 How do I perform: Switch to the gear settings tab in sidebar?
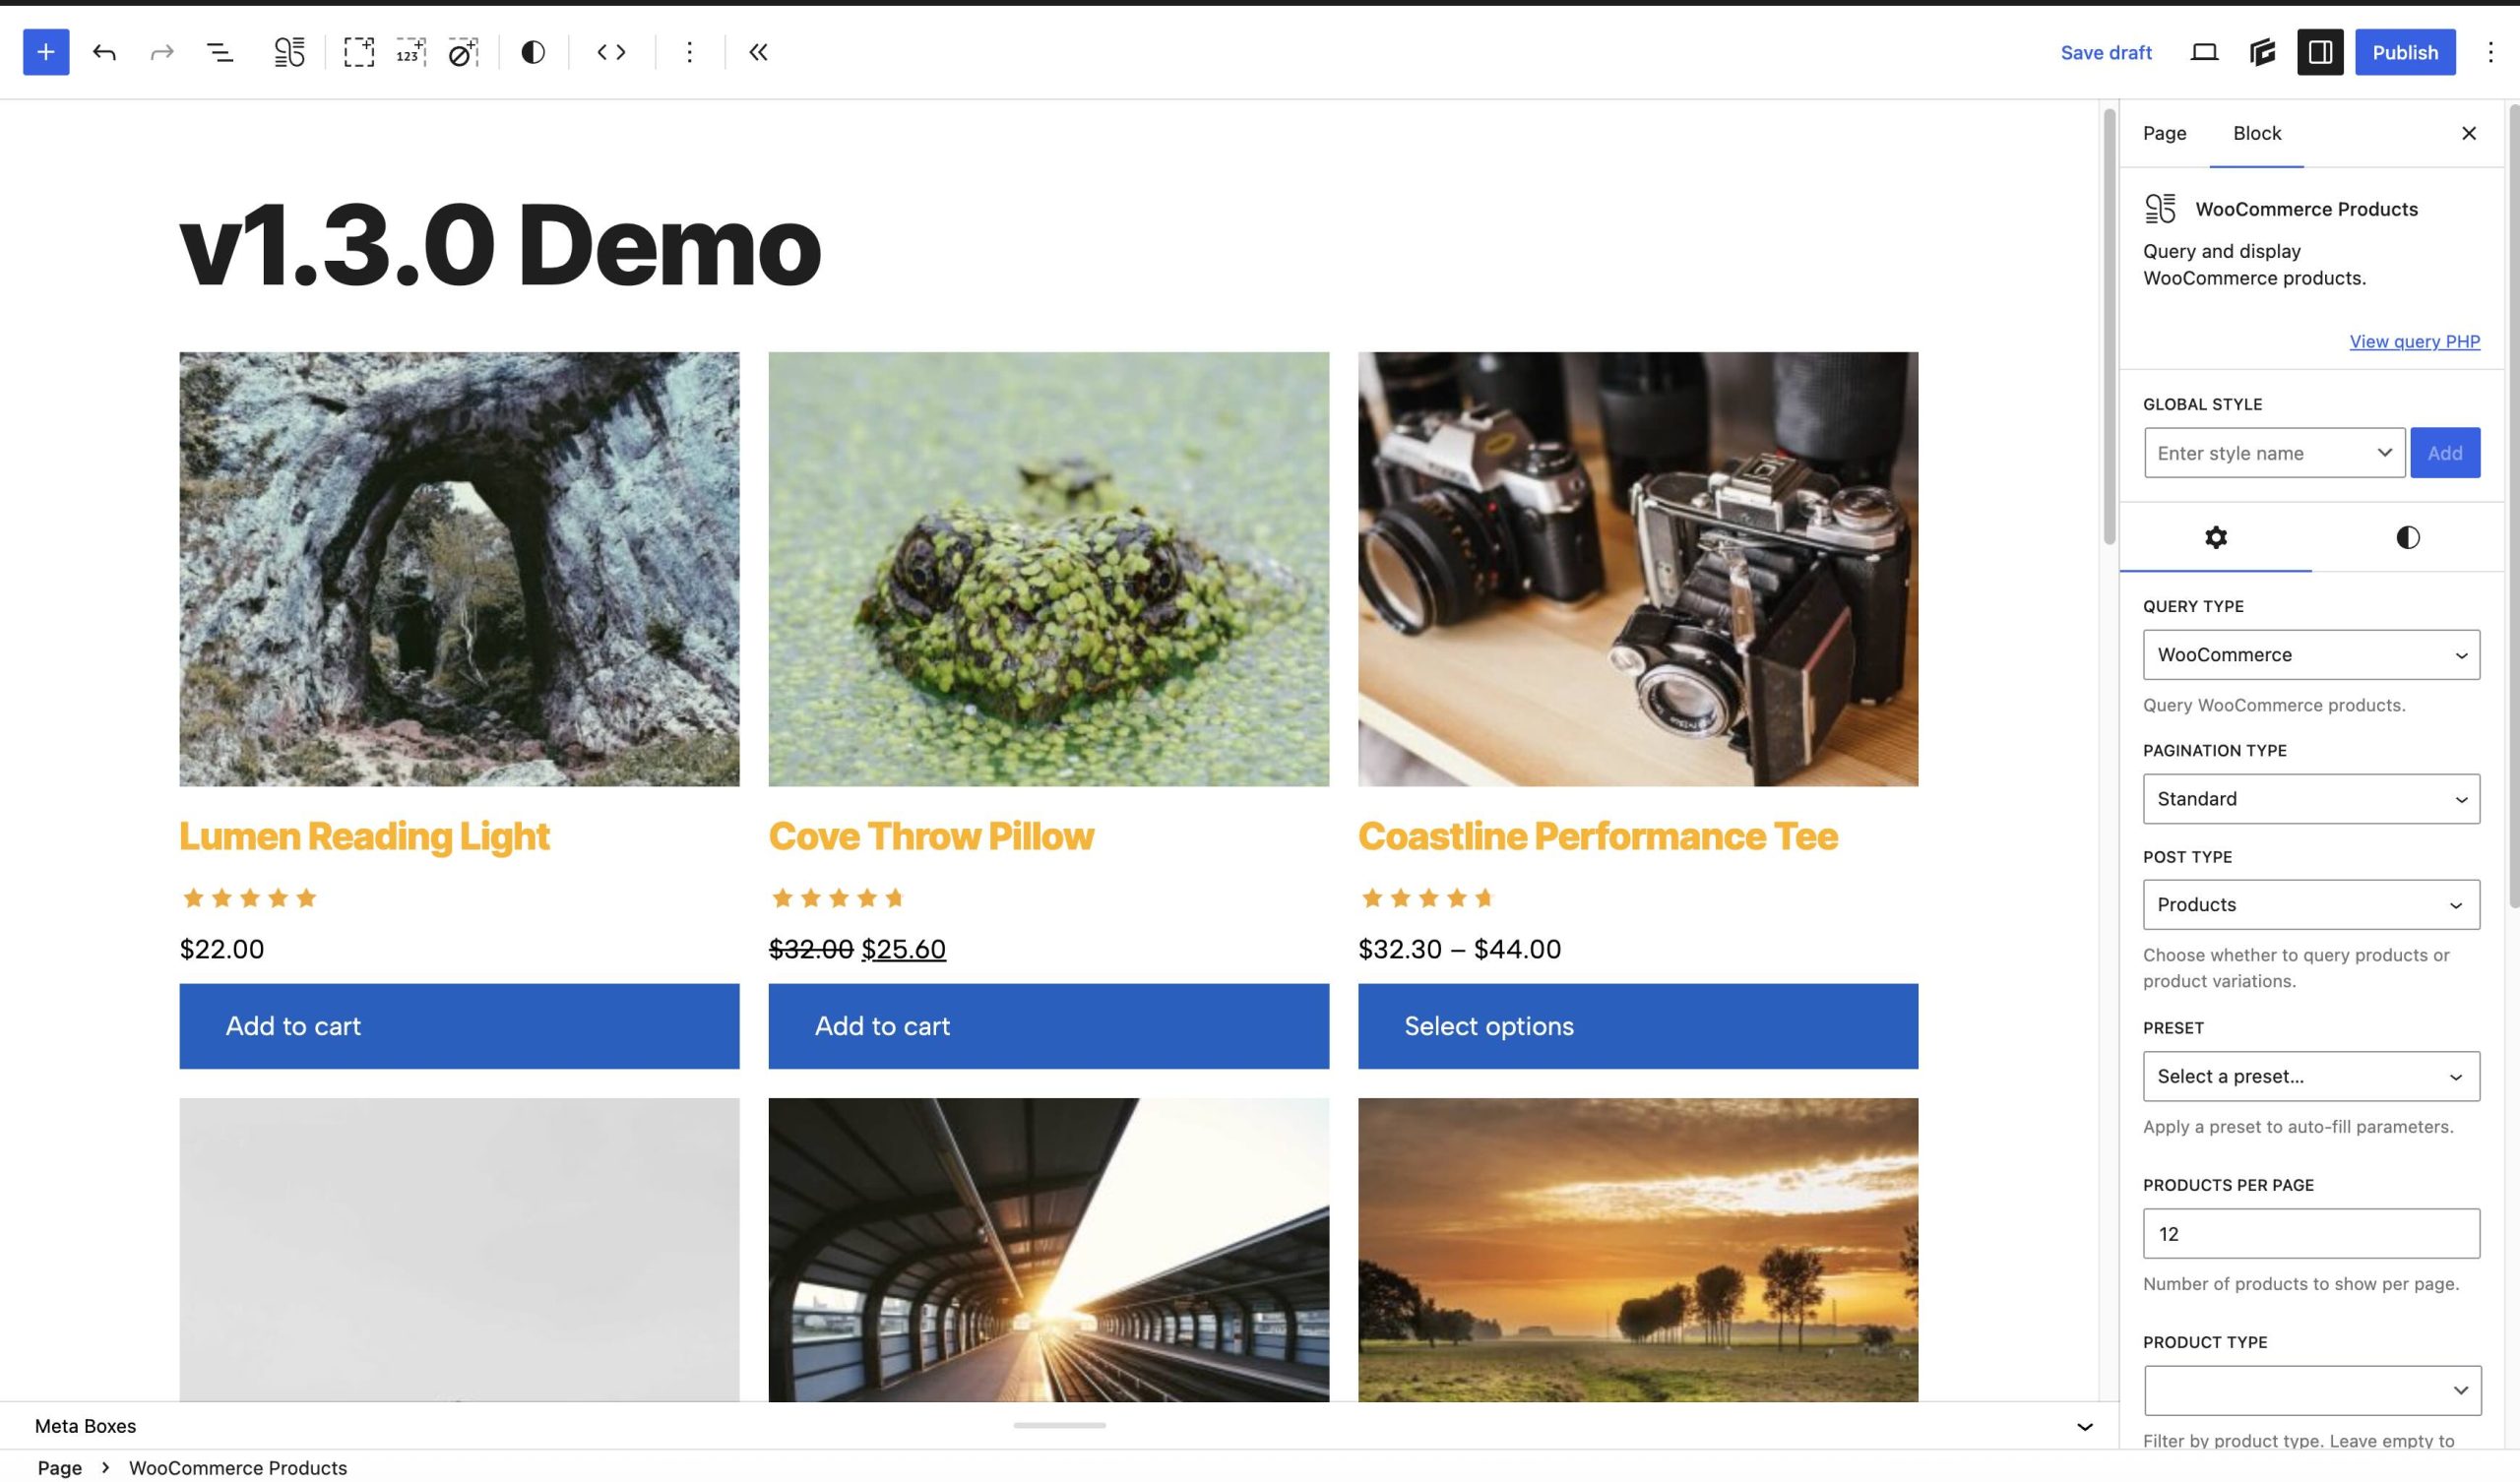[x=2216, y=538]
